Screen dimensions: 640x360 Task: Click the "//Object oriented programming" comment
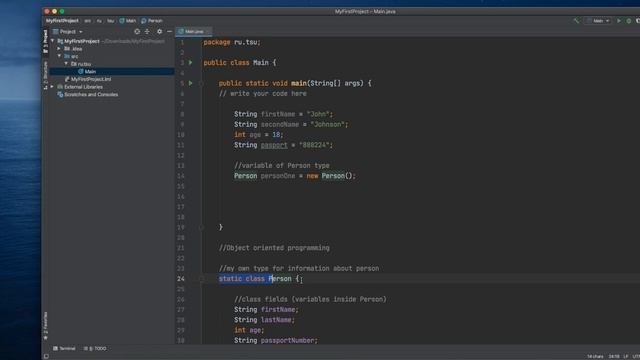[x=274, y=248]
